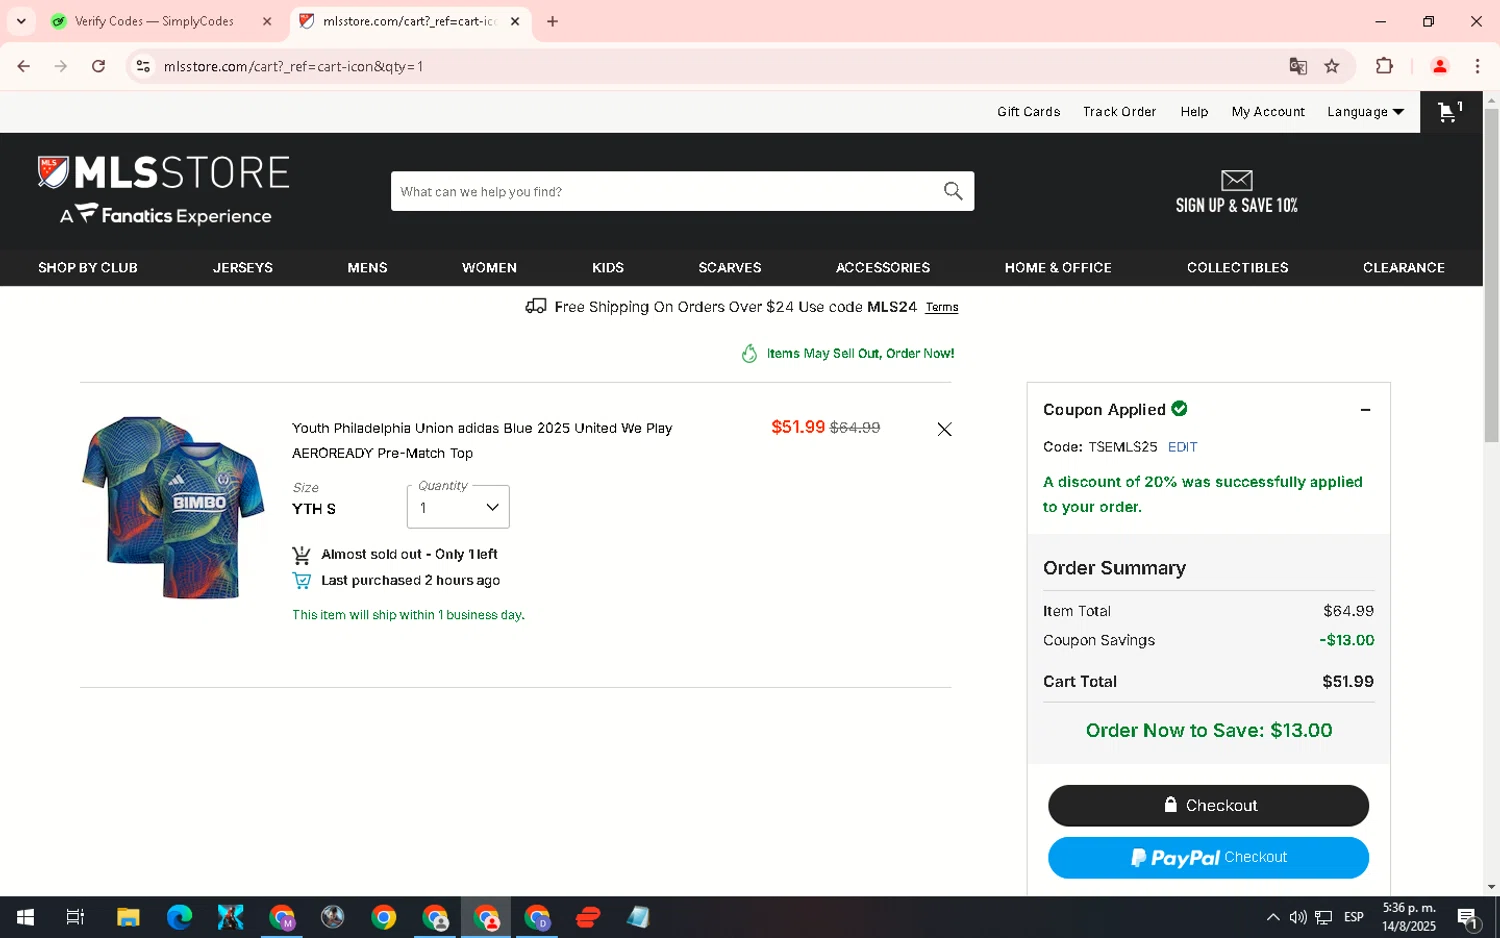Image resolution: width=1500 pixels, height=938 pixels.
Task: Open the My Account link
Action: tap(1268, 112)
